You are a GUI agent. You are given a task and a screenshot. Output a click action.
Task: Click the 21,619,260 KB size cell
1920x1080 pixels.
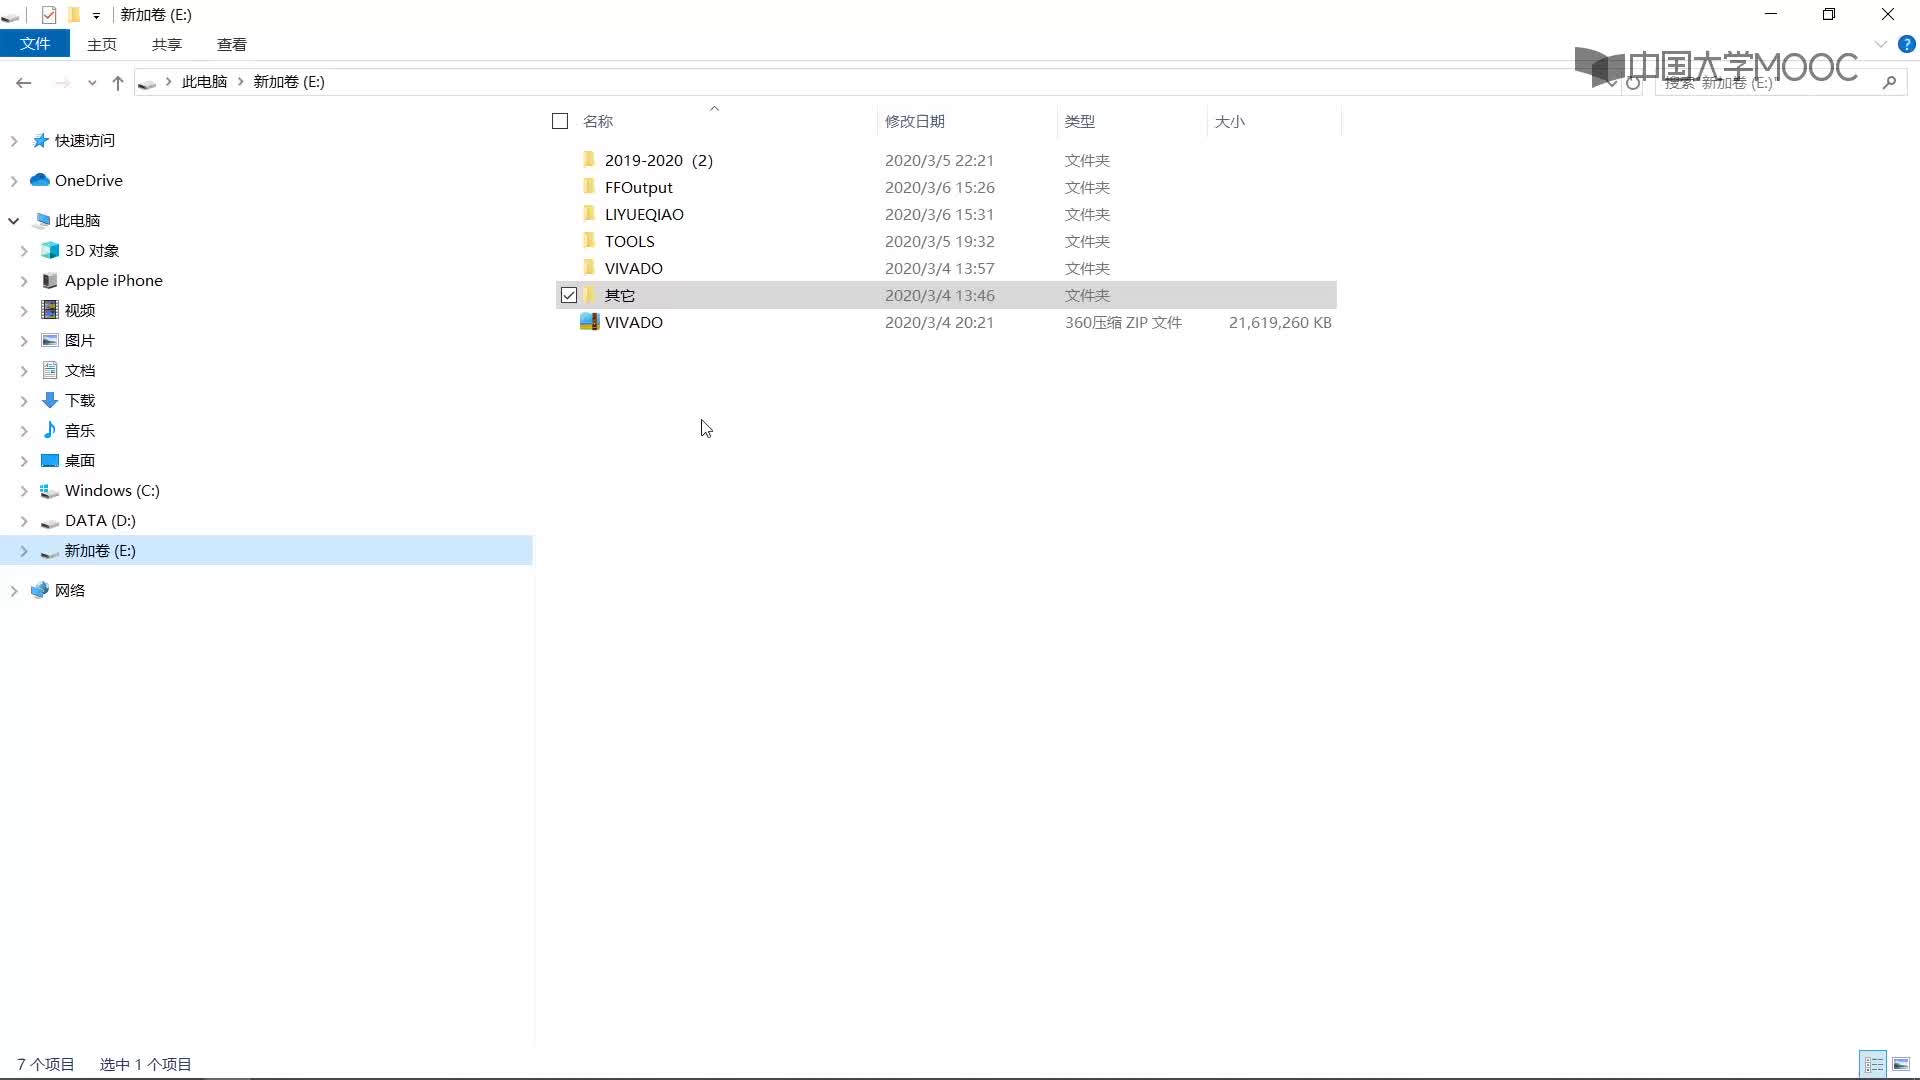(x=1280, y=322)
